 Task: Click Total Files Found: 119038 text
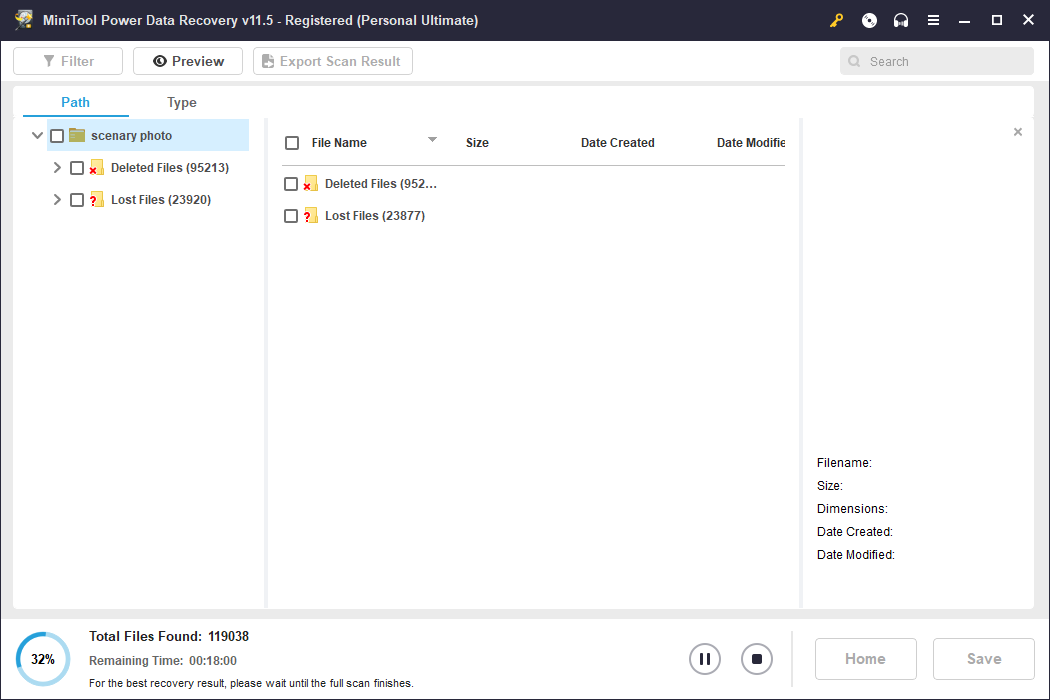pos(169,636)
